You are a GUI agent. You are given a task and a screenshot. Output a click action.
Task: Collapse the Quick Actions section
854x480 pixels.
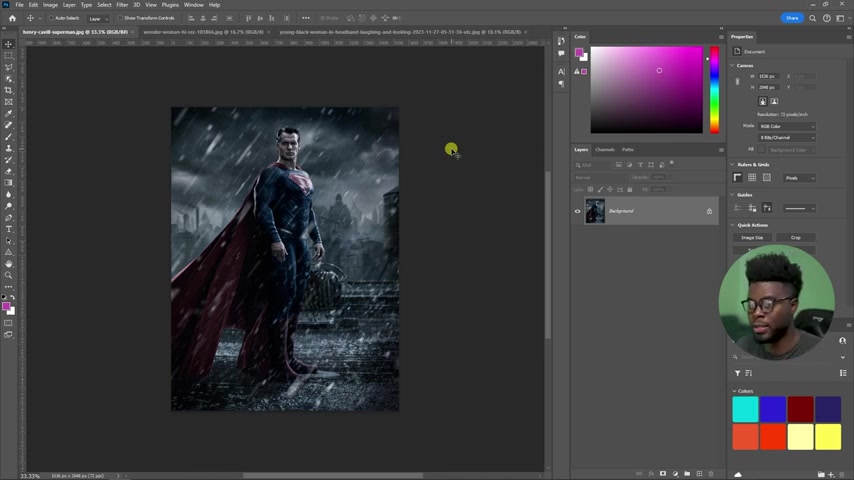(733, 225)
